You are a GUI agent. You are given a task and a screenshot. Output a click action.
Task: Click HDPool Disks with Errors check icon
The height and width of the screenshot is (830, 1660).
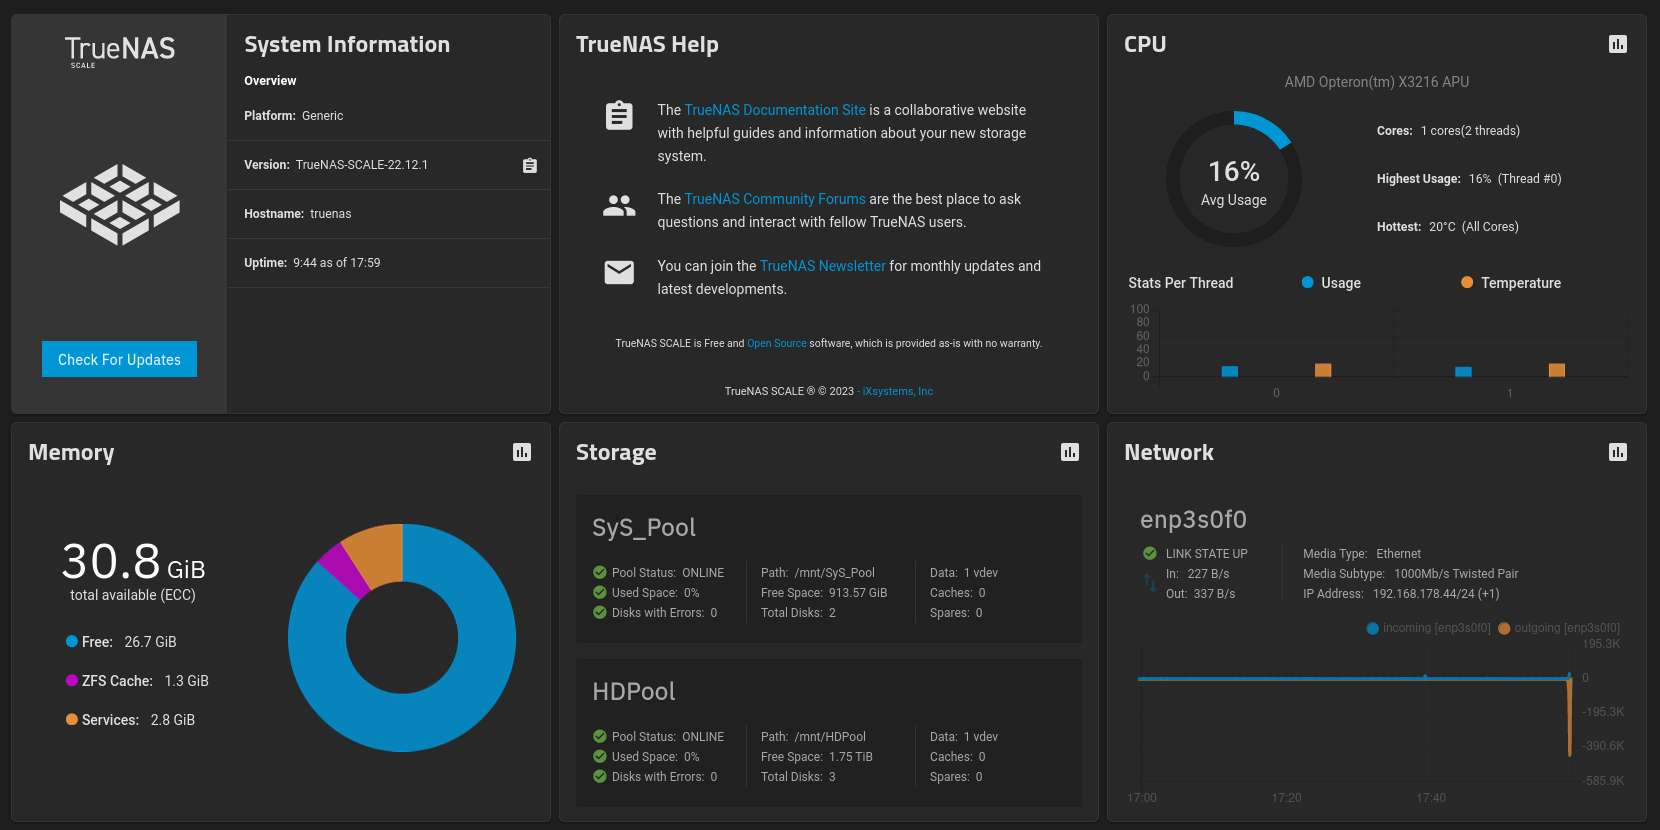[600, 777]
